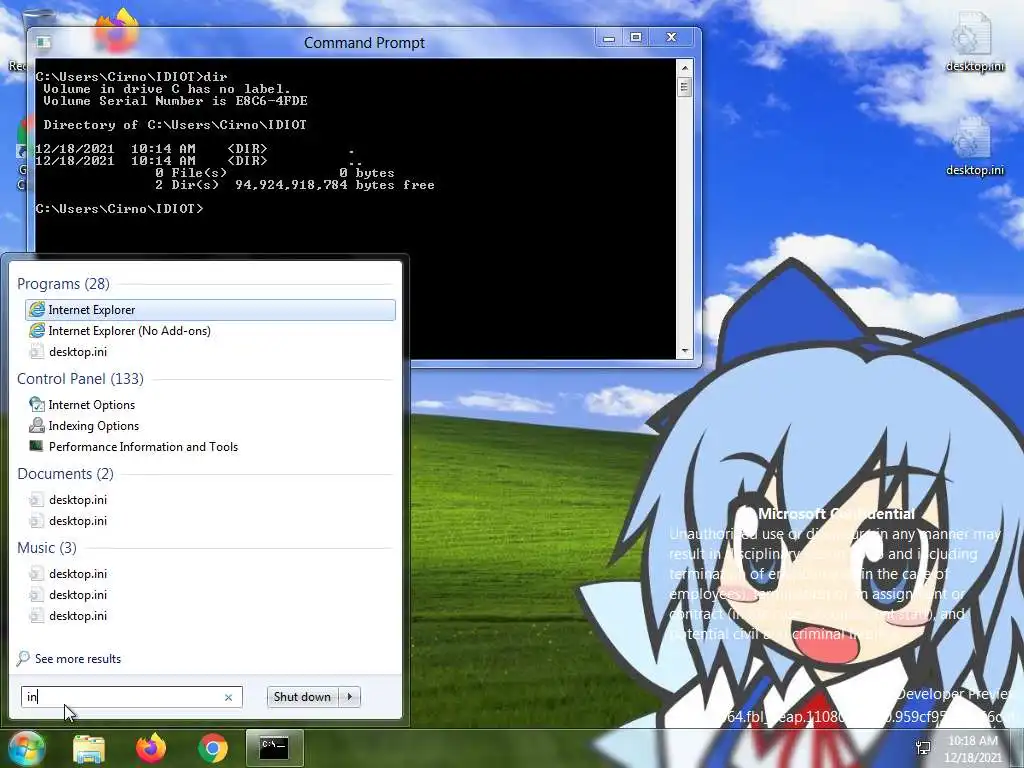
Task: Open Internet Options control panel item
Action: point(210,405)
